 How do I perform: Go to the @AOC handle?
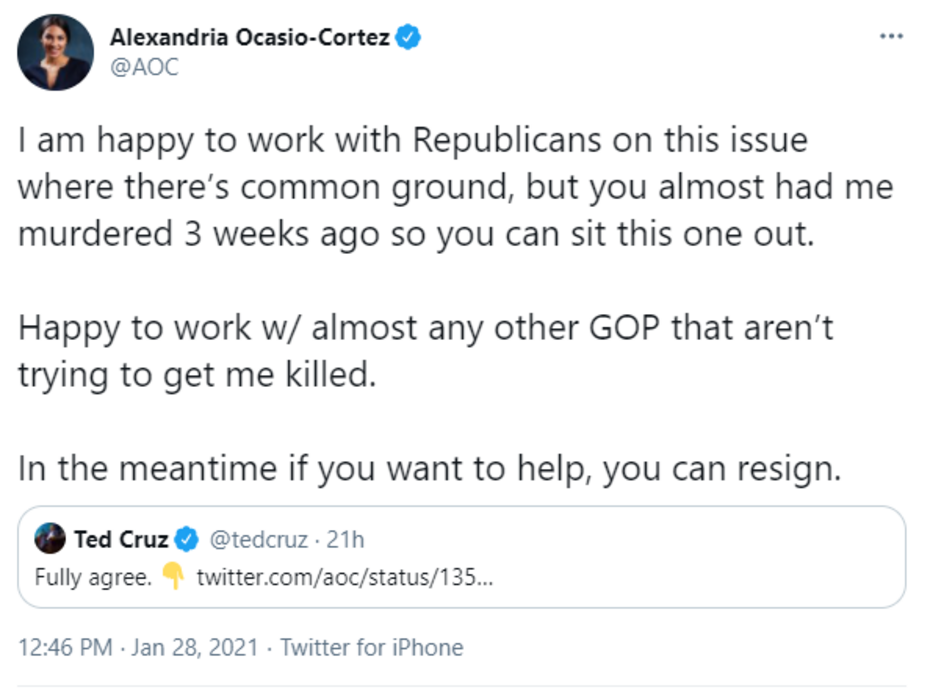(x=144, y=70)
